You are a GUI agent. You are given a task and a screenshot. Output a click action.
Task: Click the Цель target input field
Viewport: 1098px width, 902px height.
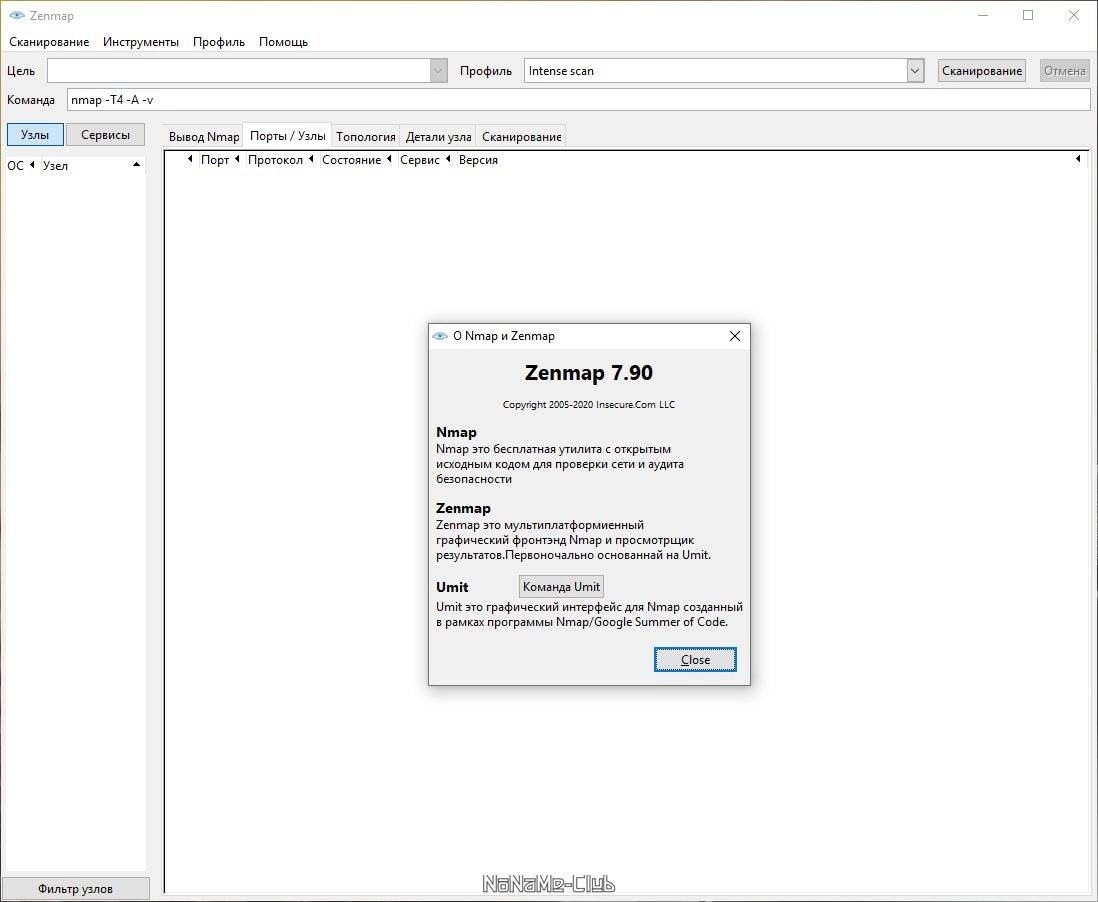click(x=239, y=71)
